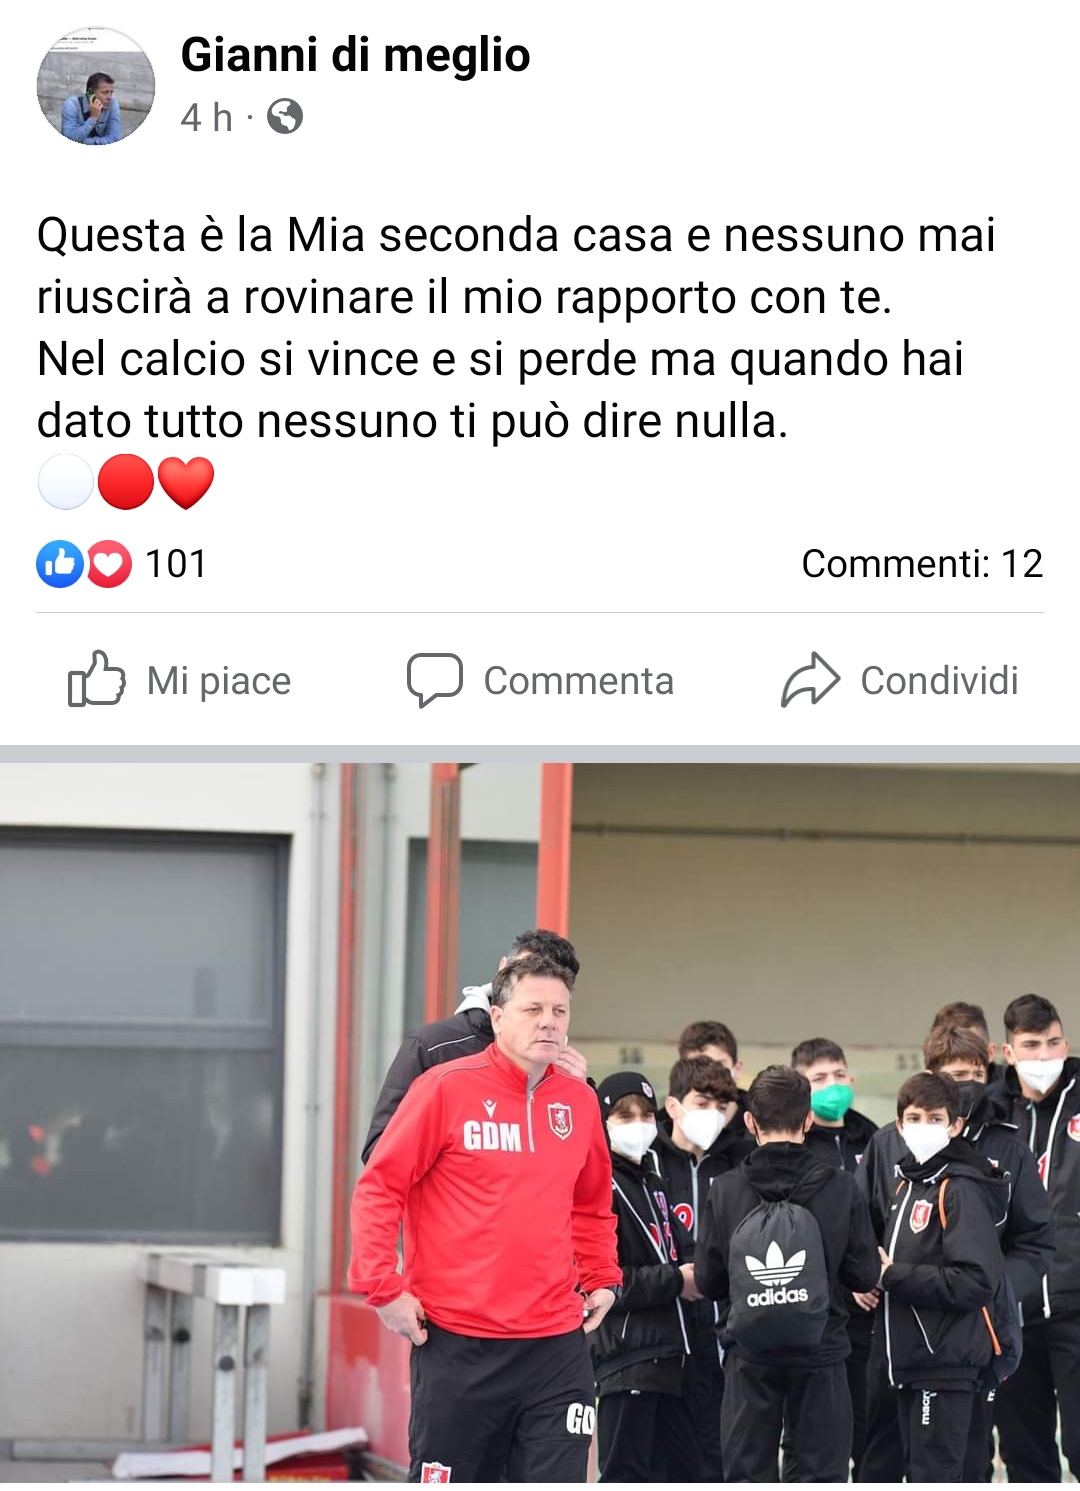The width and height of the screenshot is (1080, 1491).
Task: Click the share arrow icon
Action: coord(810,680)
